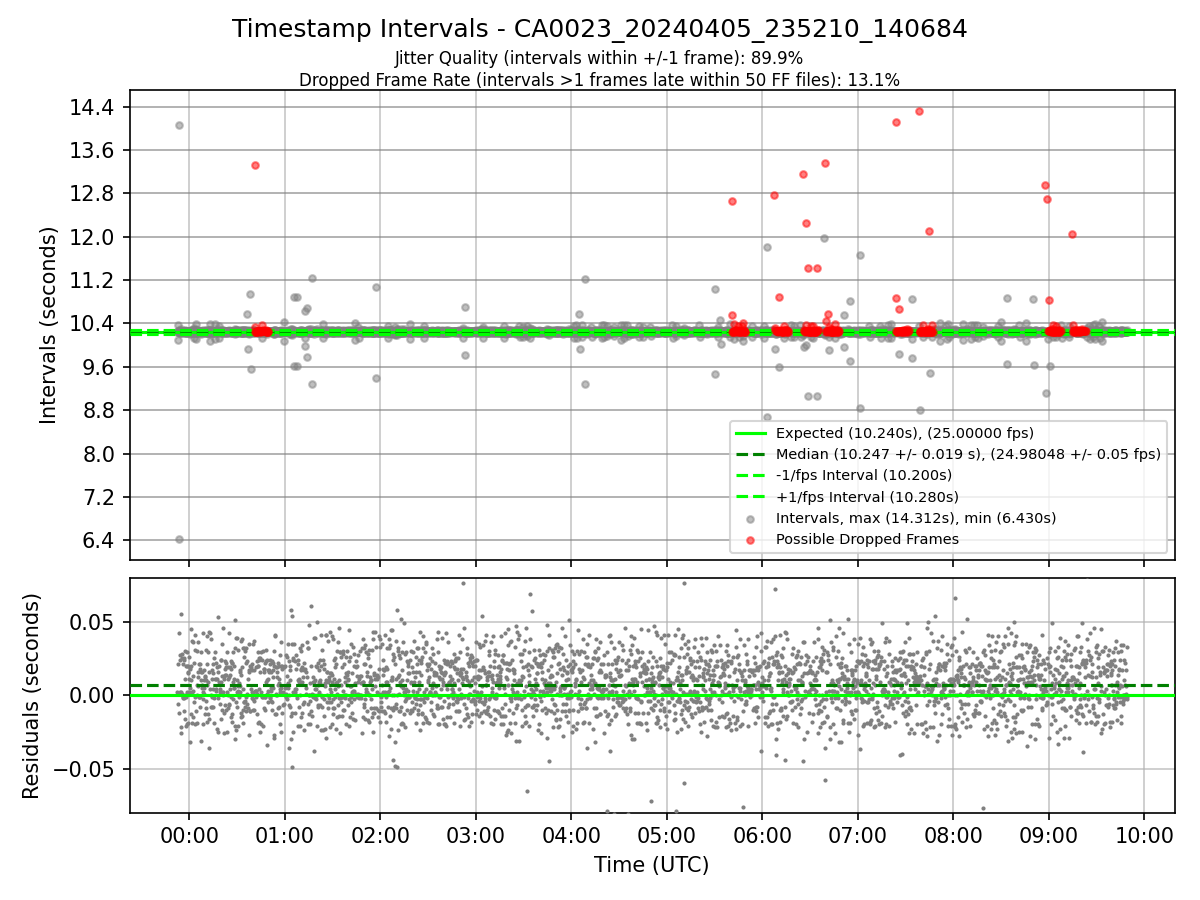
Task: Click the y-axis tick label "7.2"
Action: tap(97, 497)
